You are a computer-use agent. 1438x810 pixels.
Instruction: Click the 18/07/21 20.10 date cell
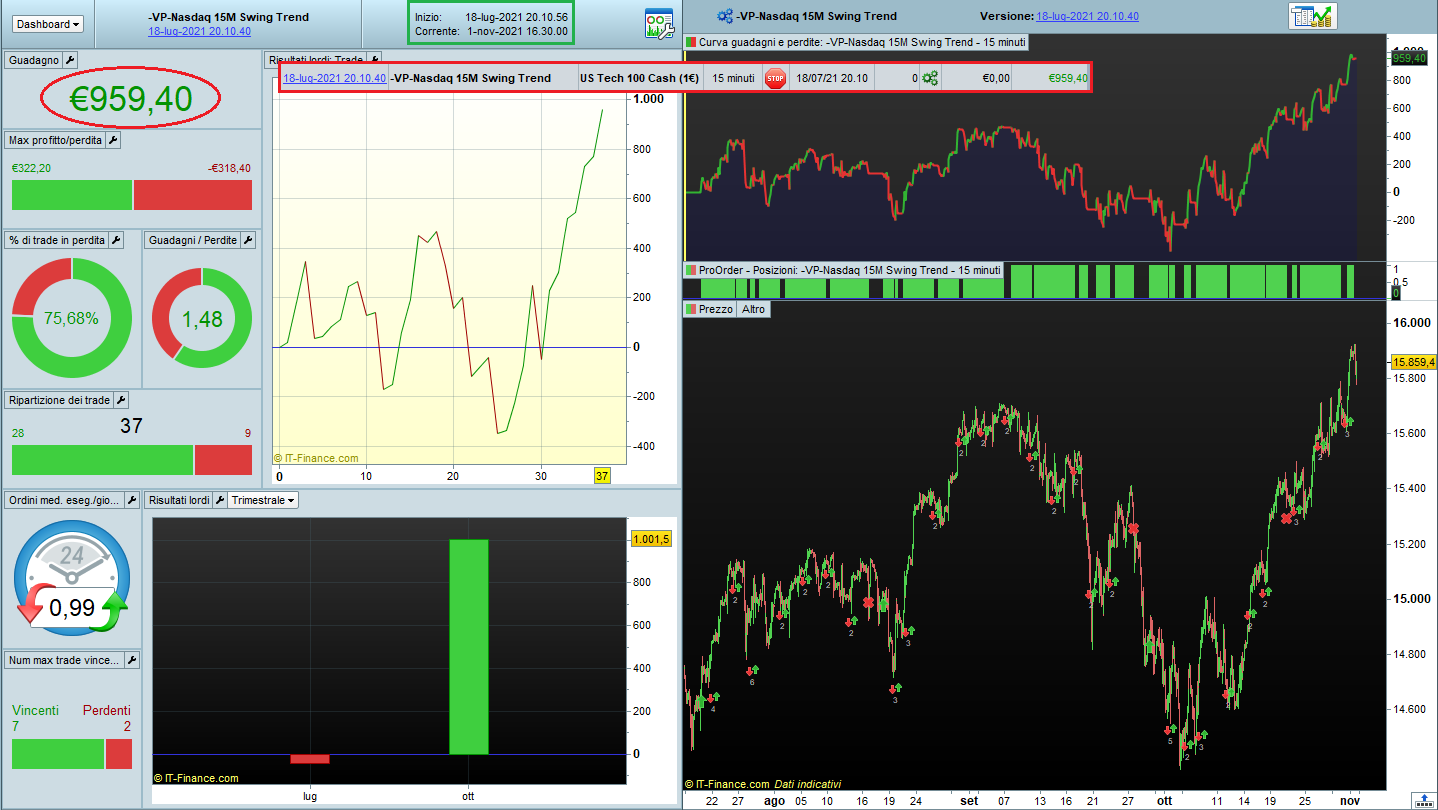pos(832,78)
